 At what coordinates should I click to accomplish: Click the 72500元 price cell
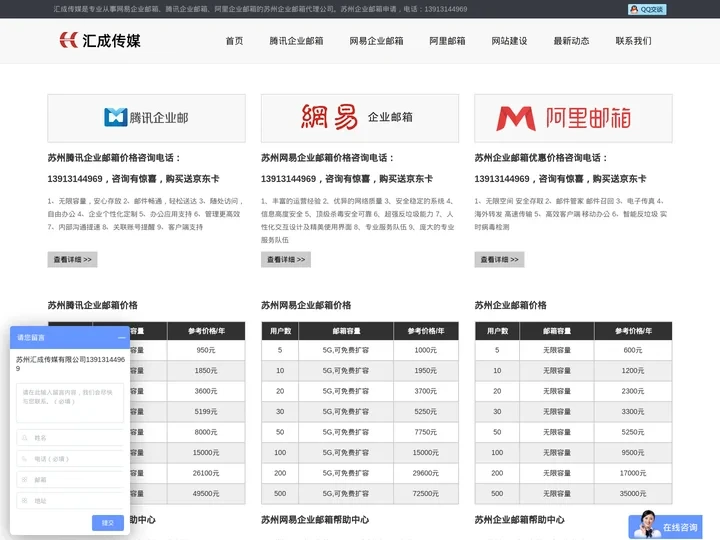(426, 494)
